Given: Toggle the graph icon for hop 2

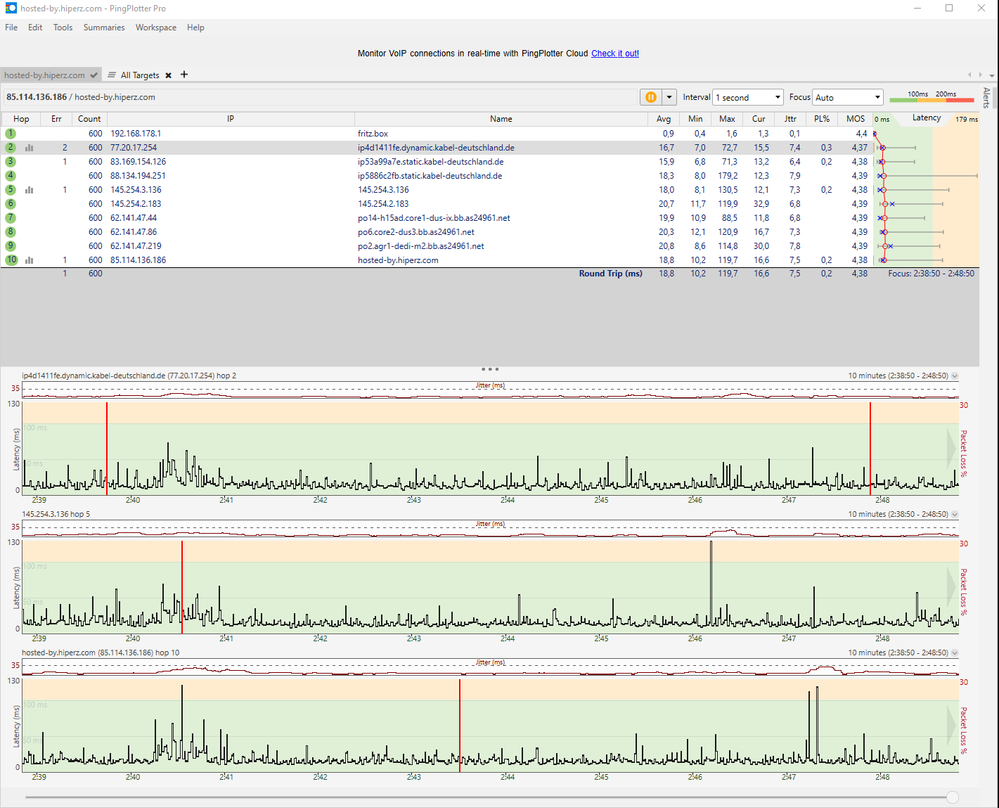Looking at the screenshot, I should [29, 147].
